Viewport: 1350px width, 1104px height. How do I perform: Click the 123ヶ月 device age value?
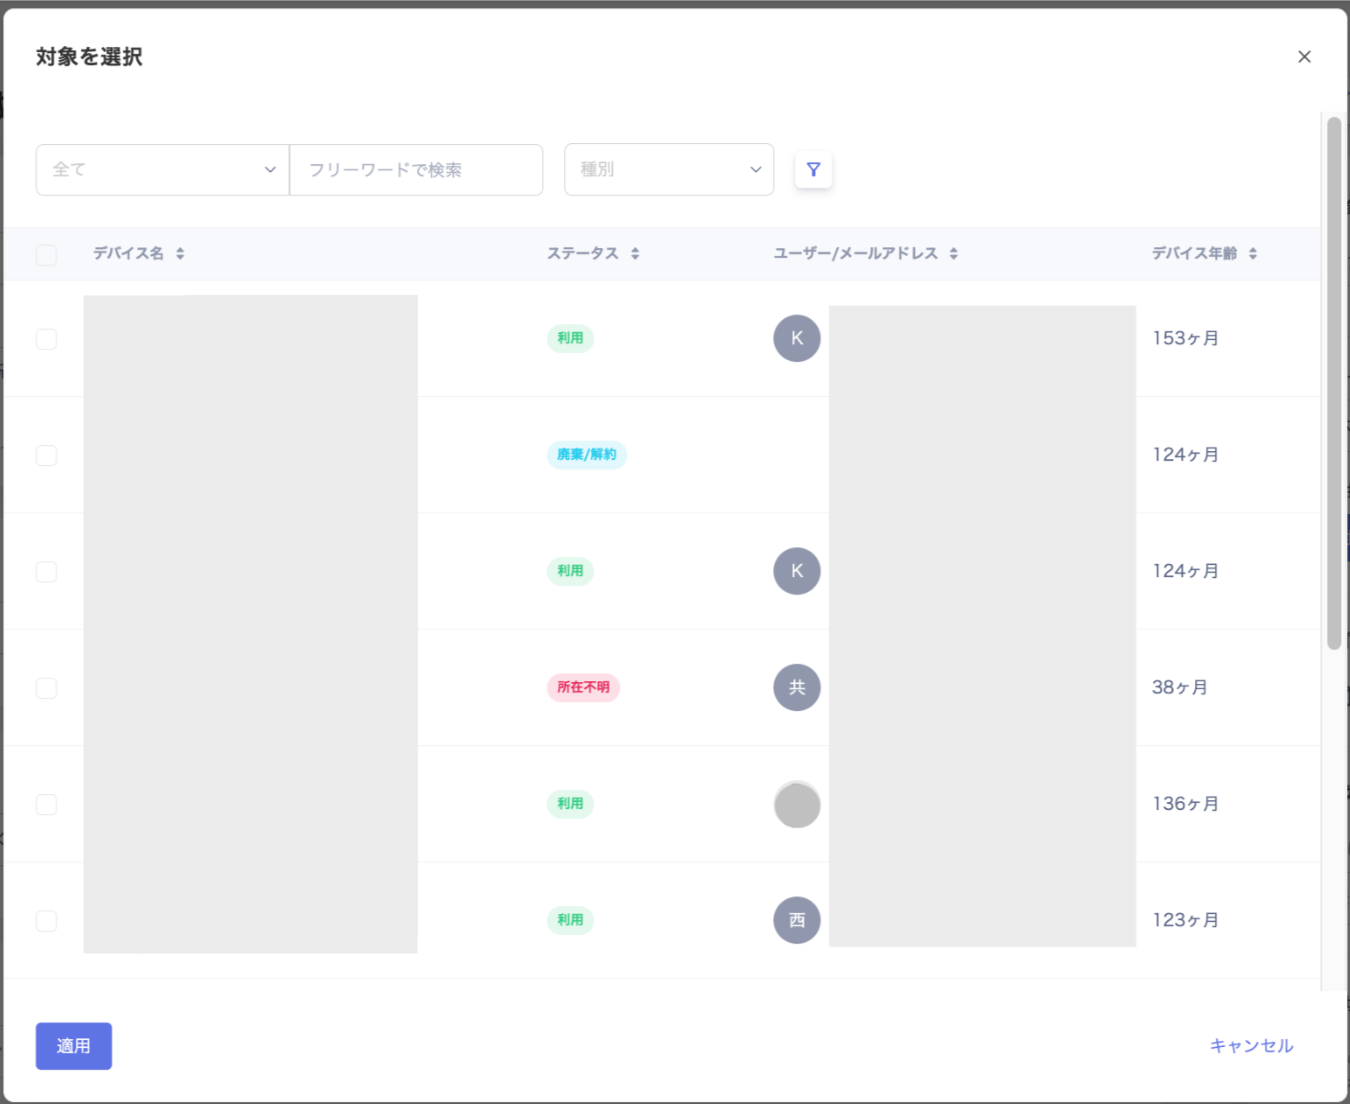(x=1186, y=920)
